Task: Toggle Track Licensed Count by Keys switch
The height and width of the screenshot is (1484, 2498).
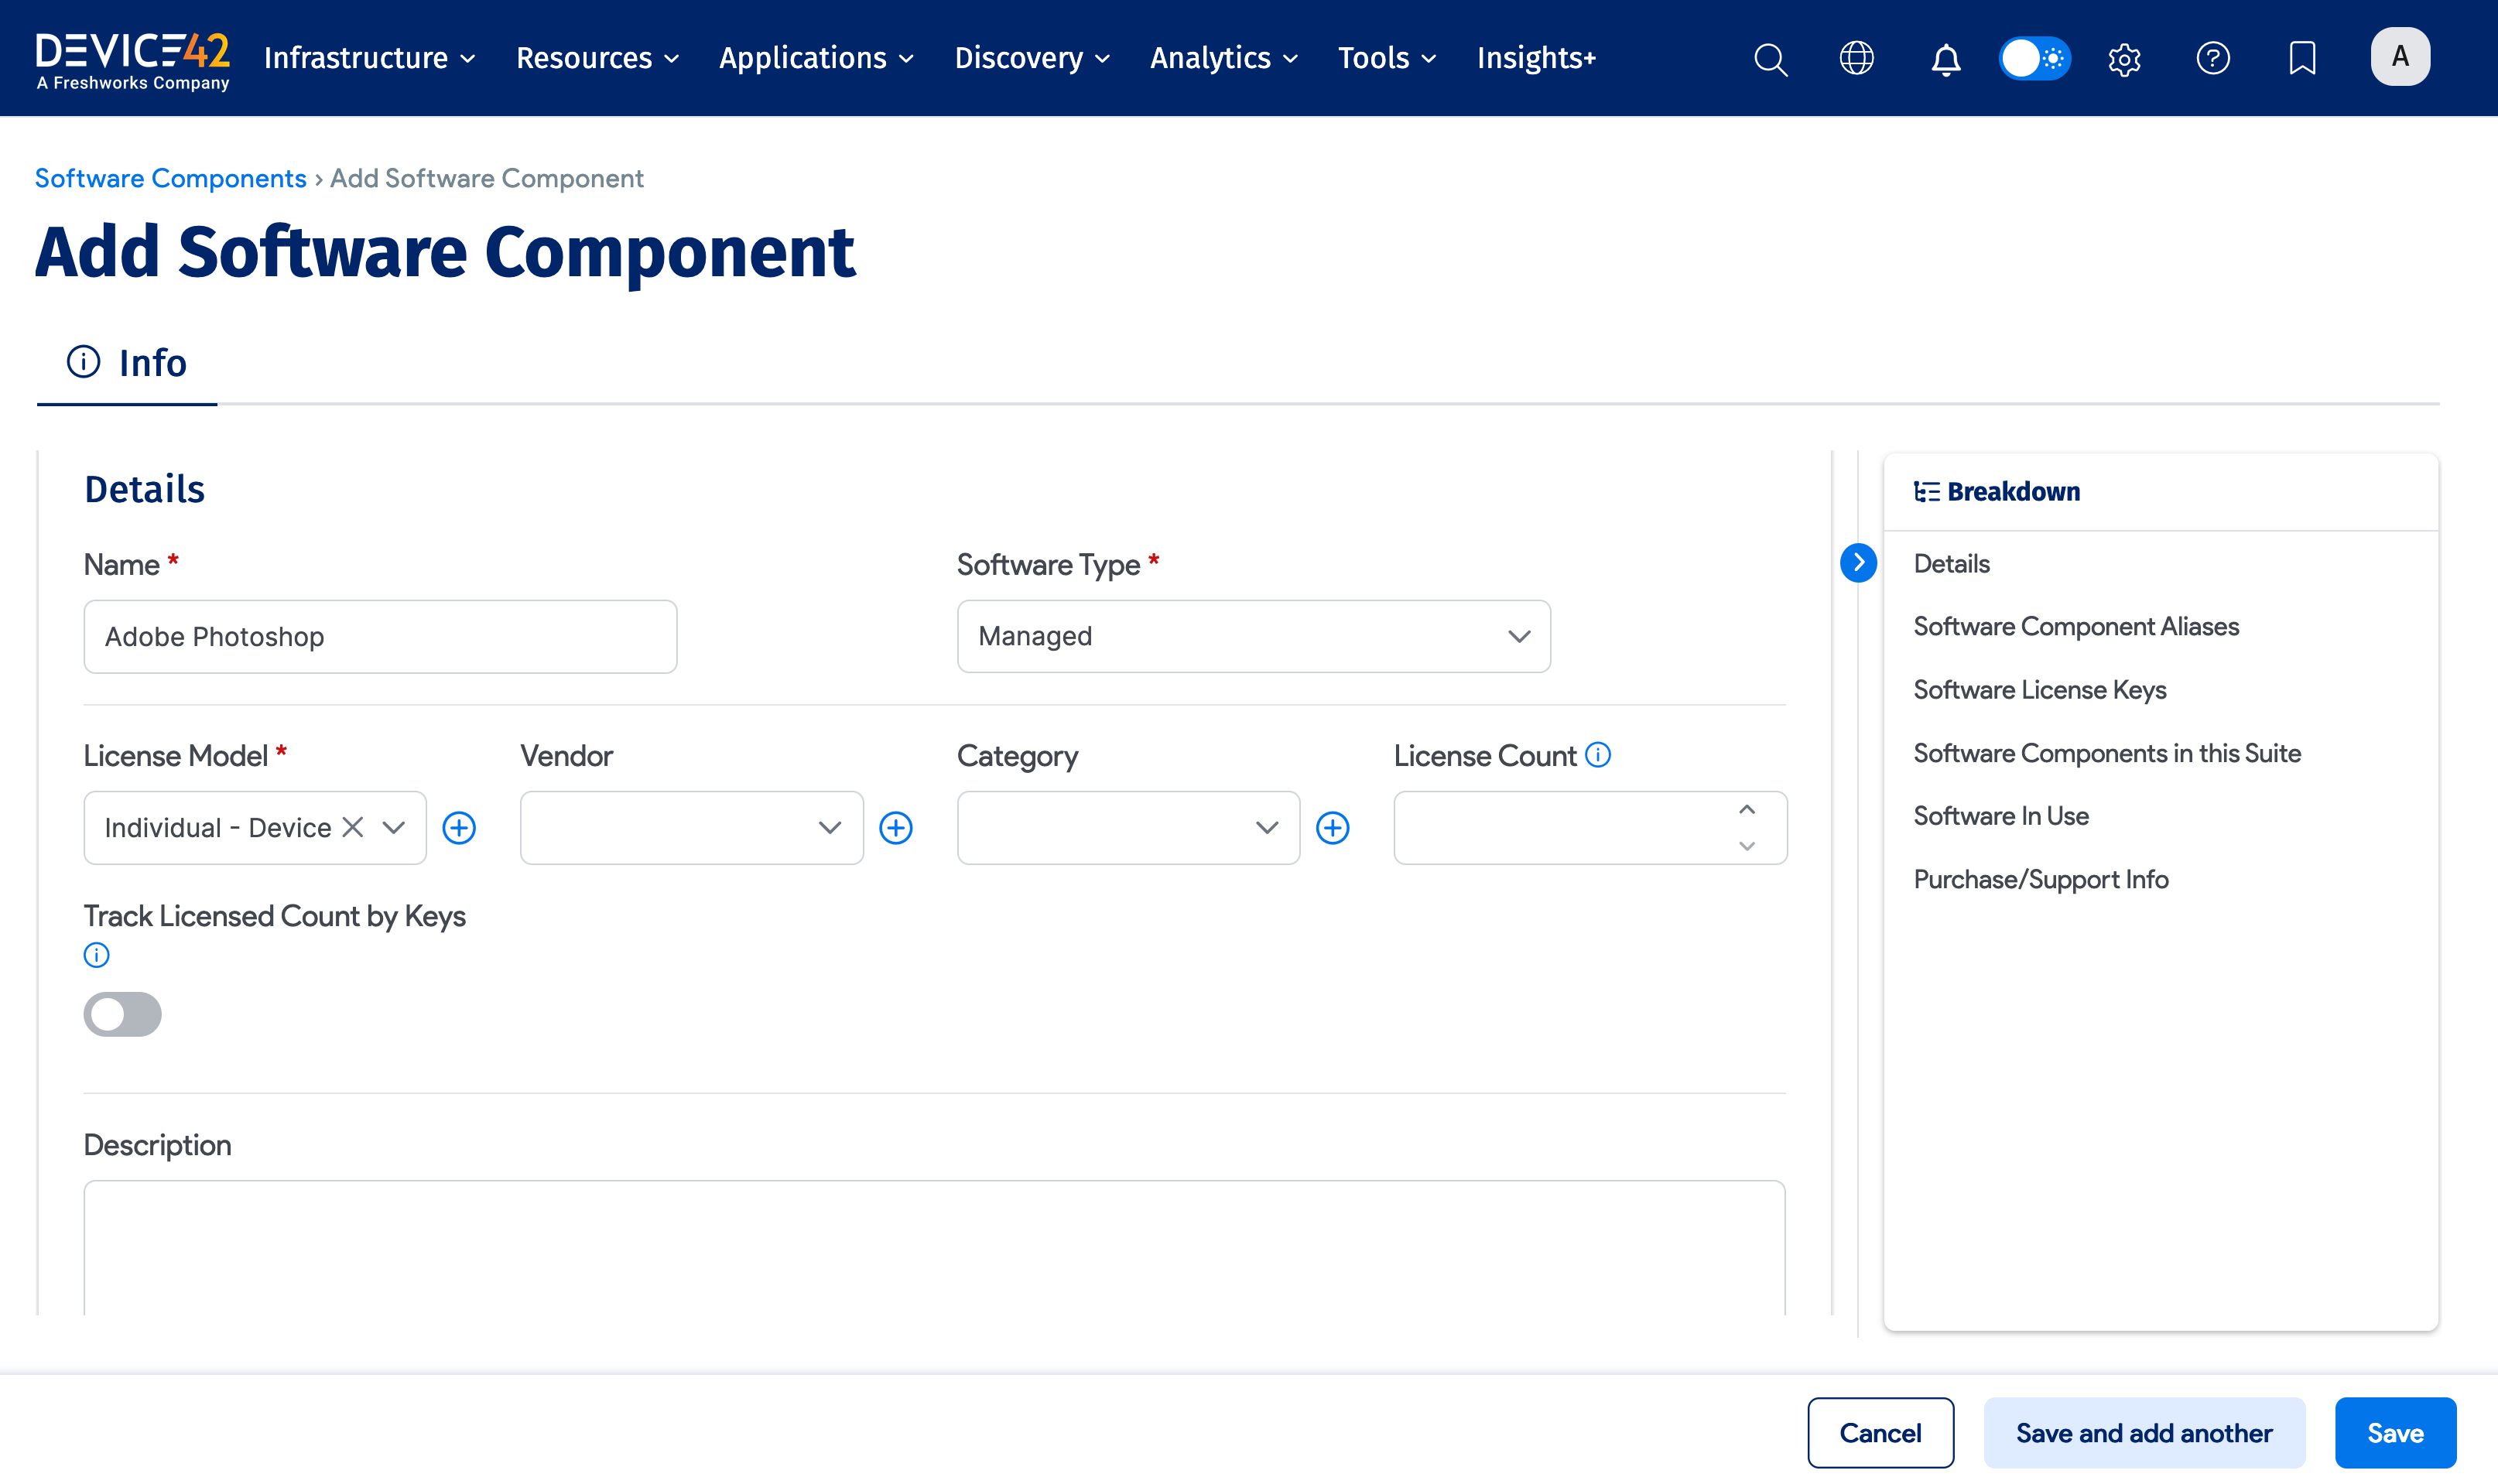Action: click(x=122, y=1014)
